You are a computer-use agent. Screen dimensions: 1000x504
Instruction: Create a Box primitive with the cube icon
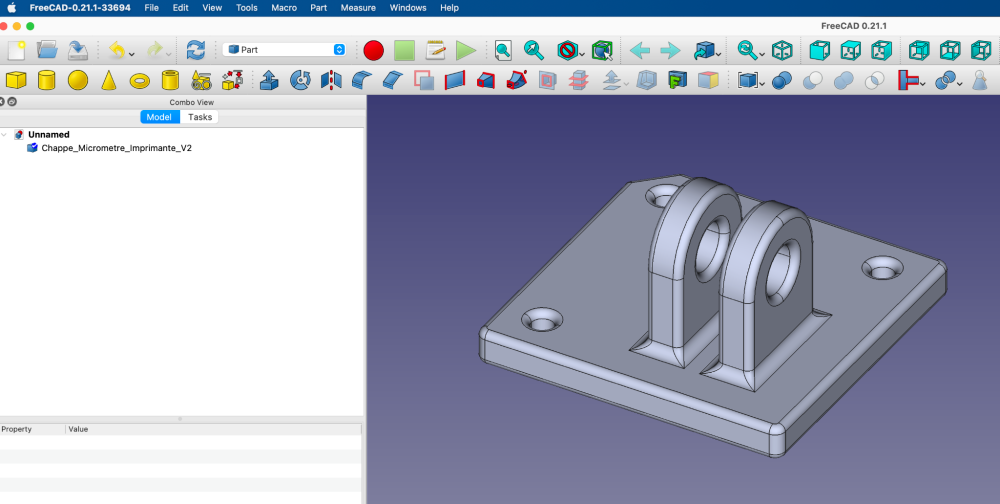pos(16,80)
